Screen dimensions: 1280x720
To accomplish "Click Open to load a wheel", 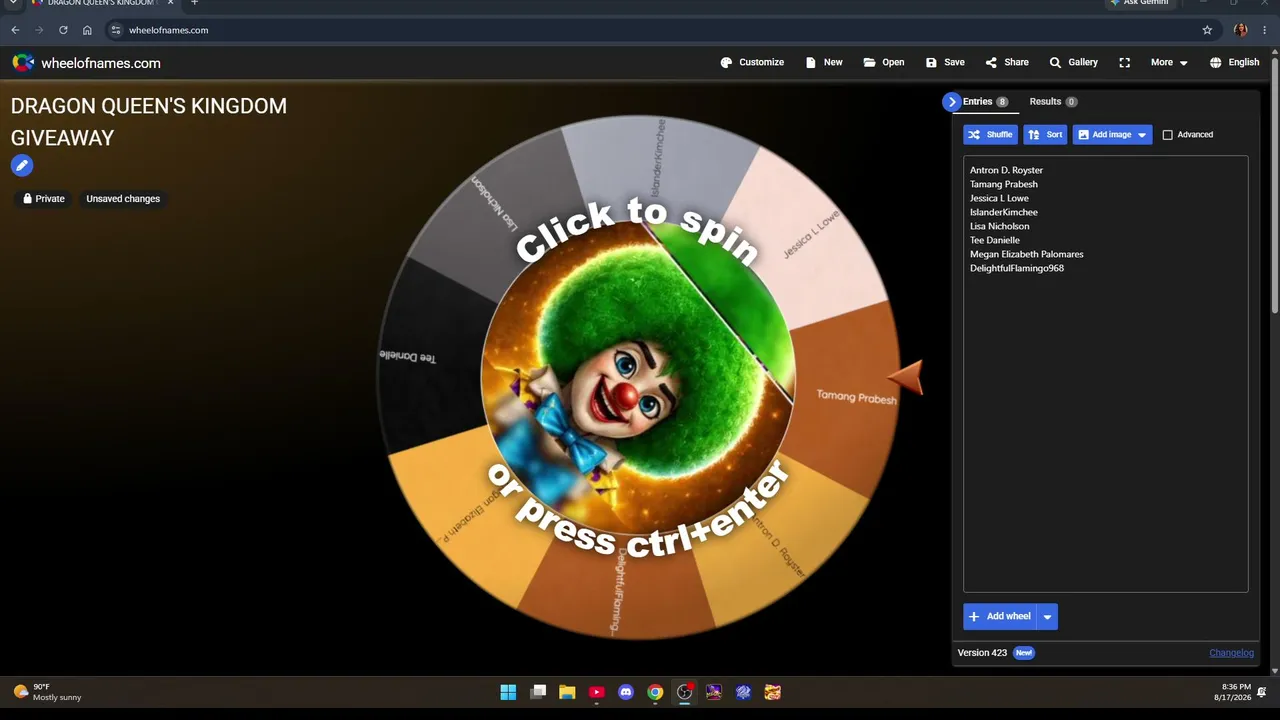I will (x=884, y=62).
